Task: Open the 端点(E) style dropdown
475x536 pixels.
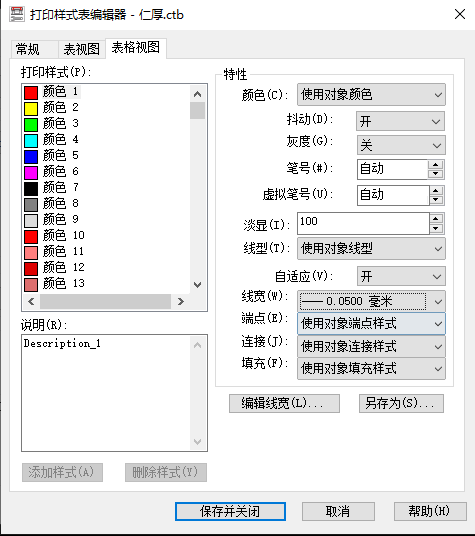Action: click(x=371, y=323)
